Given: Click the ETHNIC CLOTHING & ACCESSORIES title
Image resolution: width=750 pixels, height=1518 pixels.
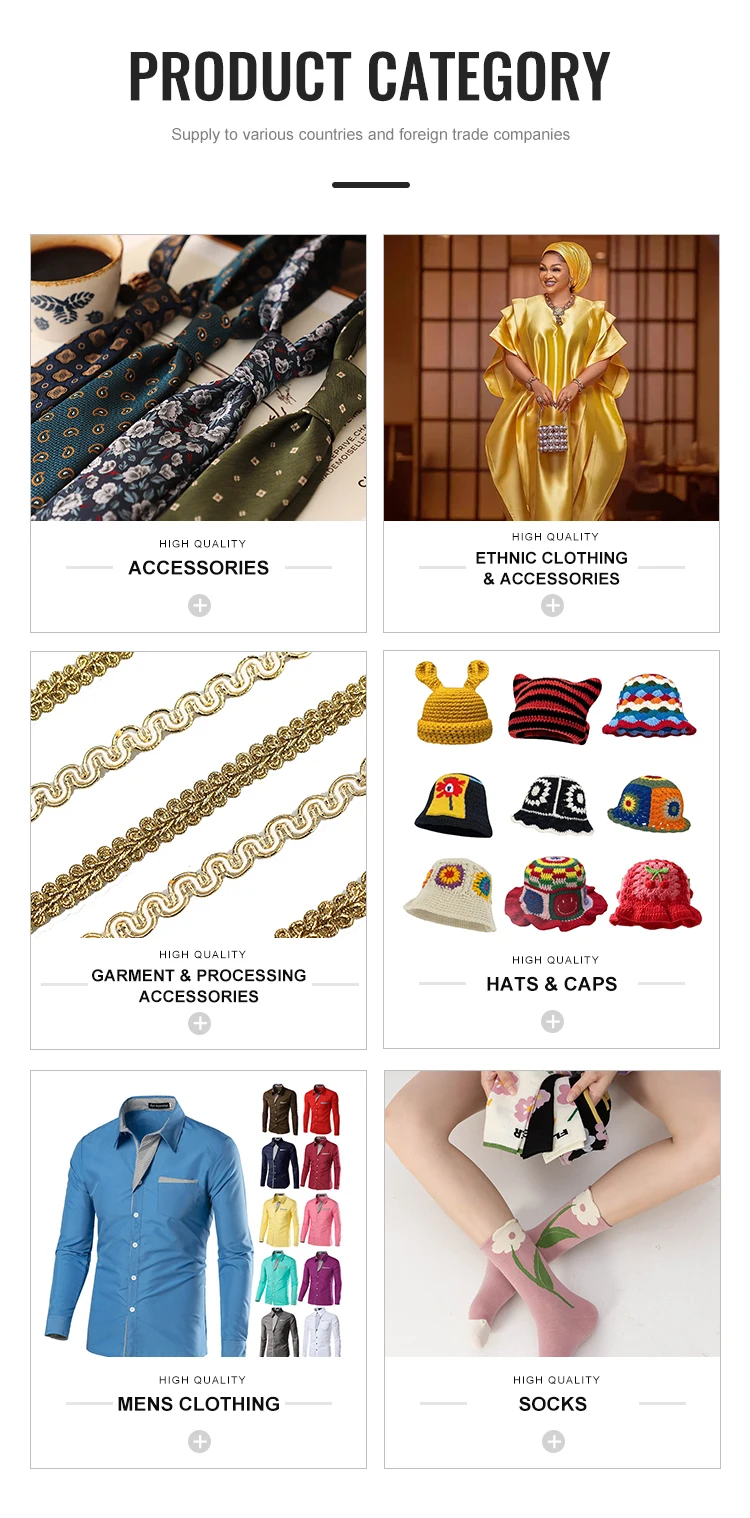Looking at the screenshot, I should pyautogui.click(x=552, y=568).
